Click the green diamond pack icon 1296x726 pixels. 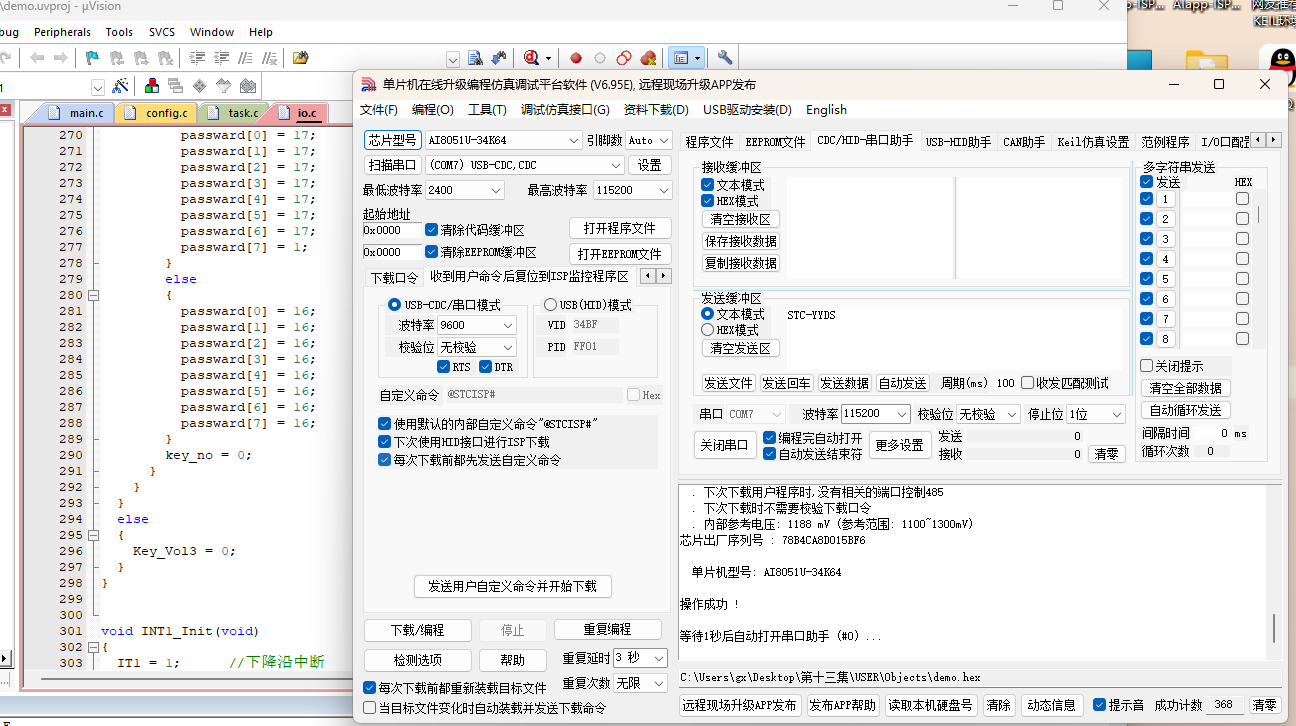pyautogui.click(x=199, y=86)
